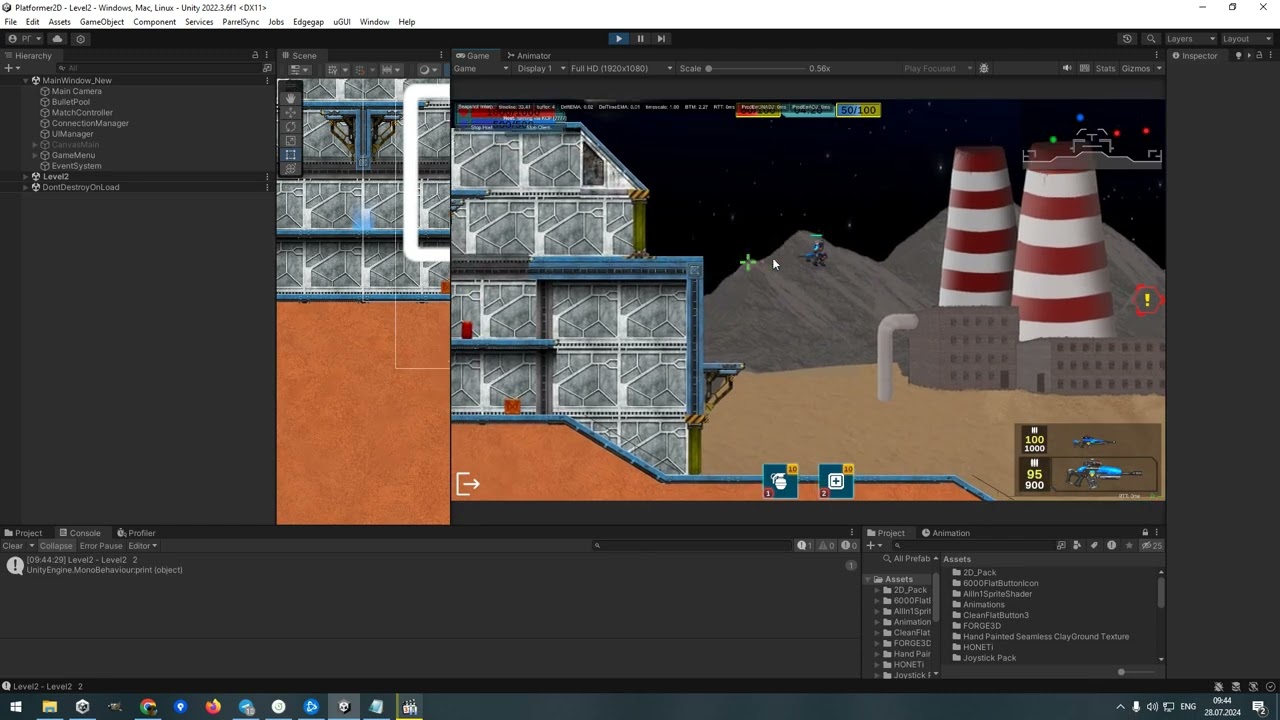Click the bug icon in Game toolbar

(x=984, y=69)
